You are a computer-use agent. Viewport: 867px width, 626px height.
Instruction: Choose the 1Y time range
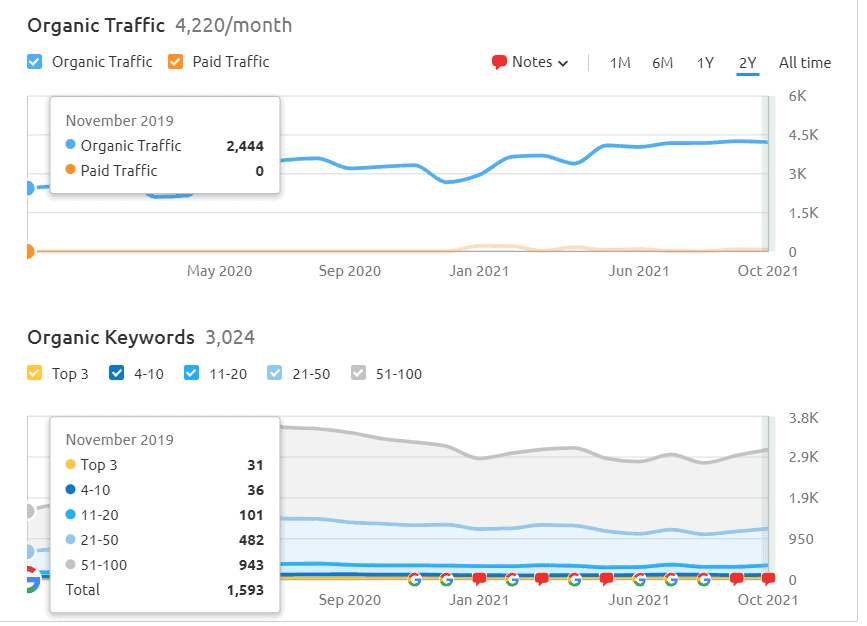coord(705,62)
